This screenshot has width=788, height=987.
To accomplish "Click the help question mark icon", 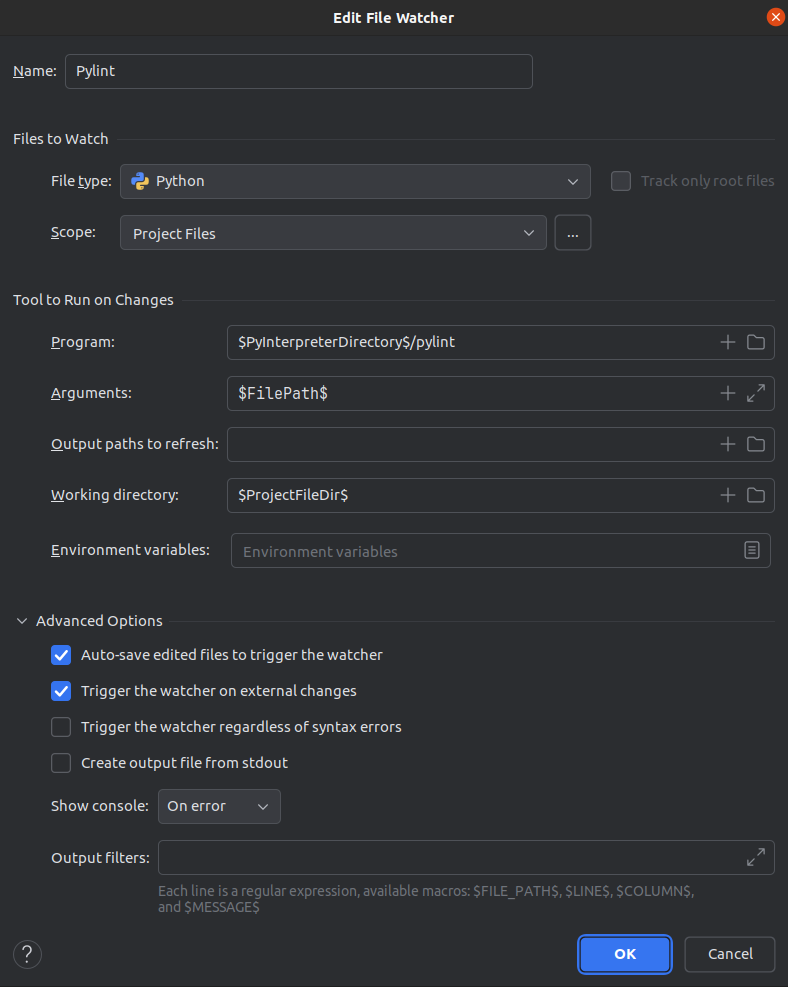I will point(27,954).
